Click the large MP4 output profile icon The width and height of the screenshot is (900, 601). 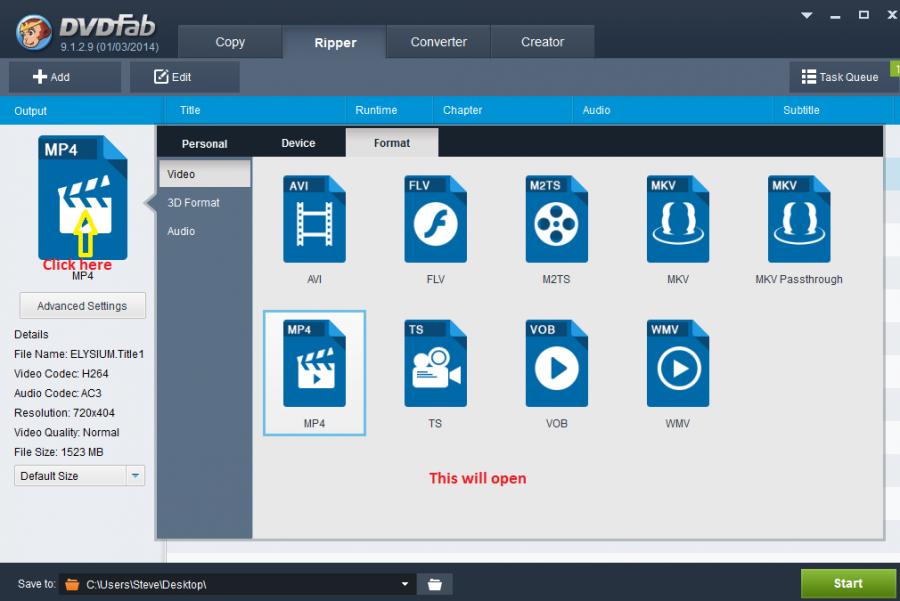(x=83, y=198)
